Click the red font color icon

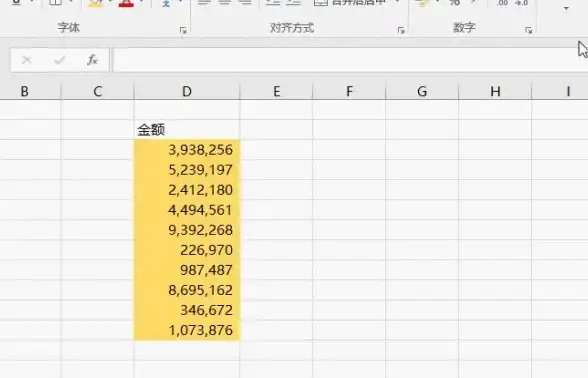click(x=126, y=3)
